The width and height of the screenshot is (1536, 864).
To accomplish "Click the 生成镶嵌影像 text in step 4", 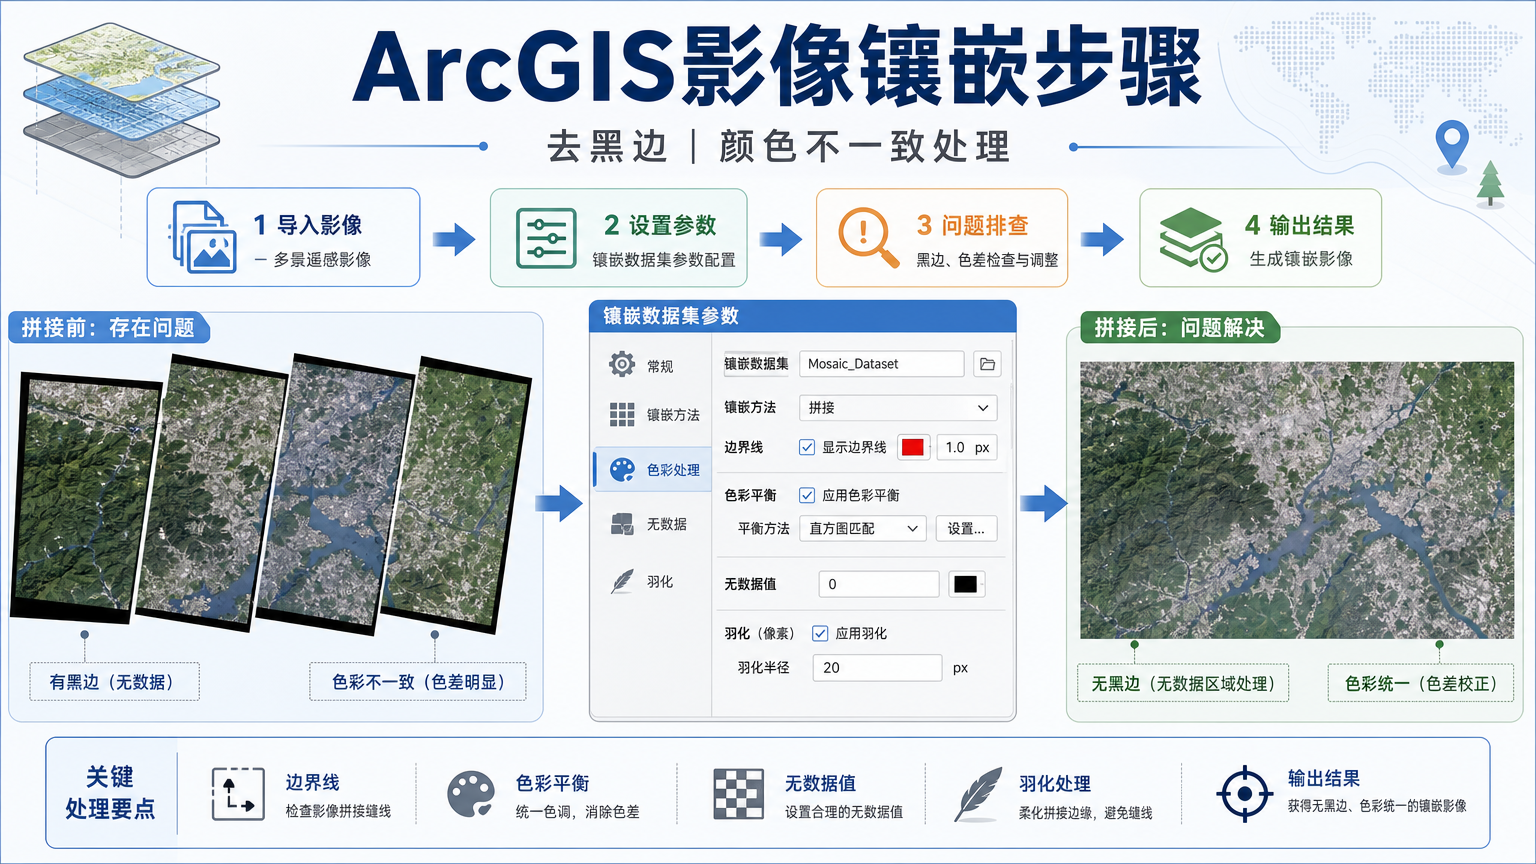I will click(1301, 258).
